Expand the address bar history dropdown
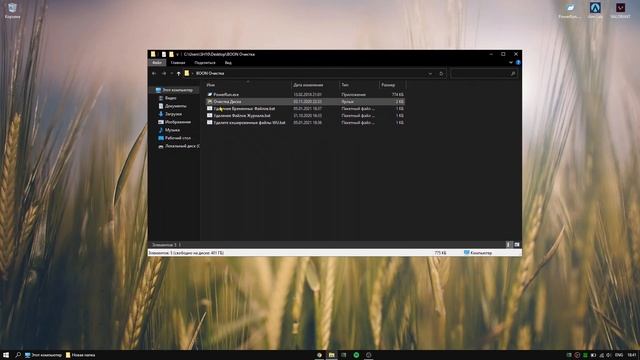 click(x=430, y=73)
